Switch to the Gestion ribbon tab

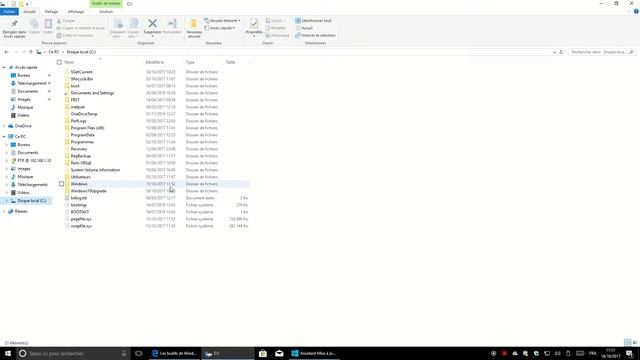(x=106, y=12)
